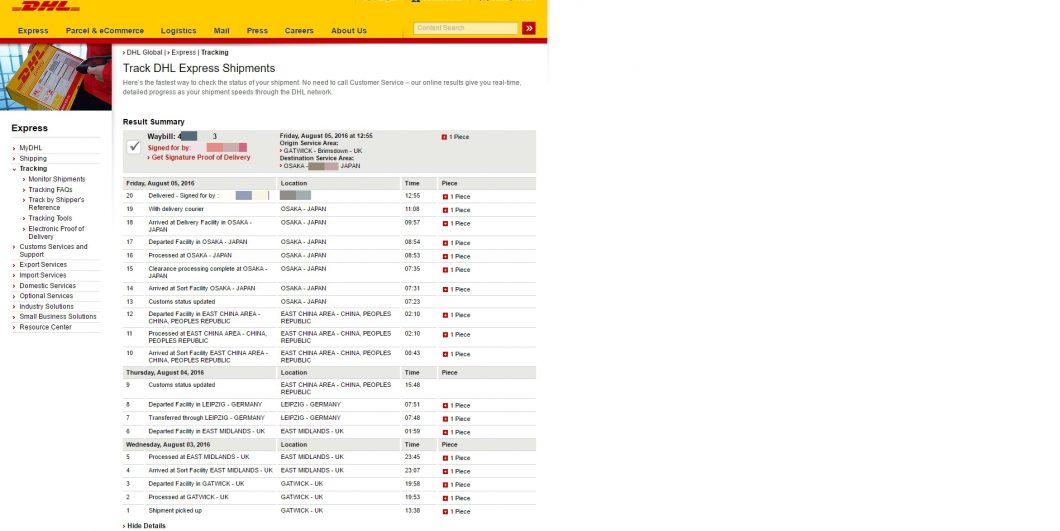The image size is (1060, 531).
Task: Expand piece for Processed at GATWICK row
Action: pos(445,499)
